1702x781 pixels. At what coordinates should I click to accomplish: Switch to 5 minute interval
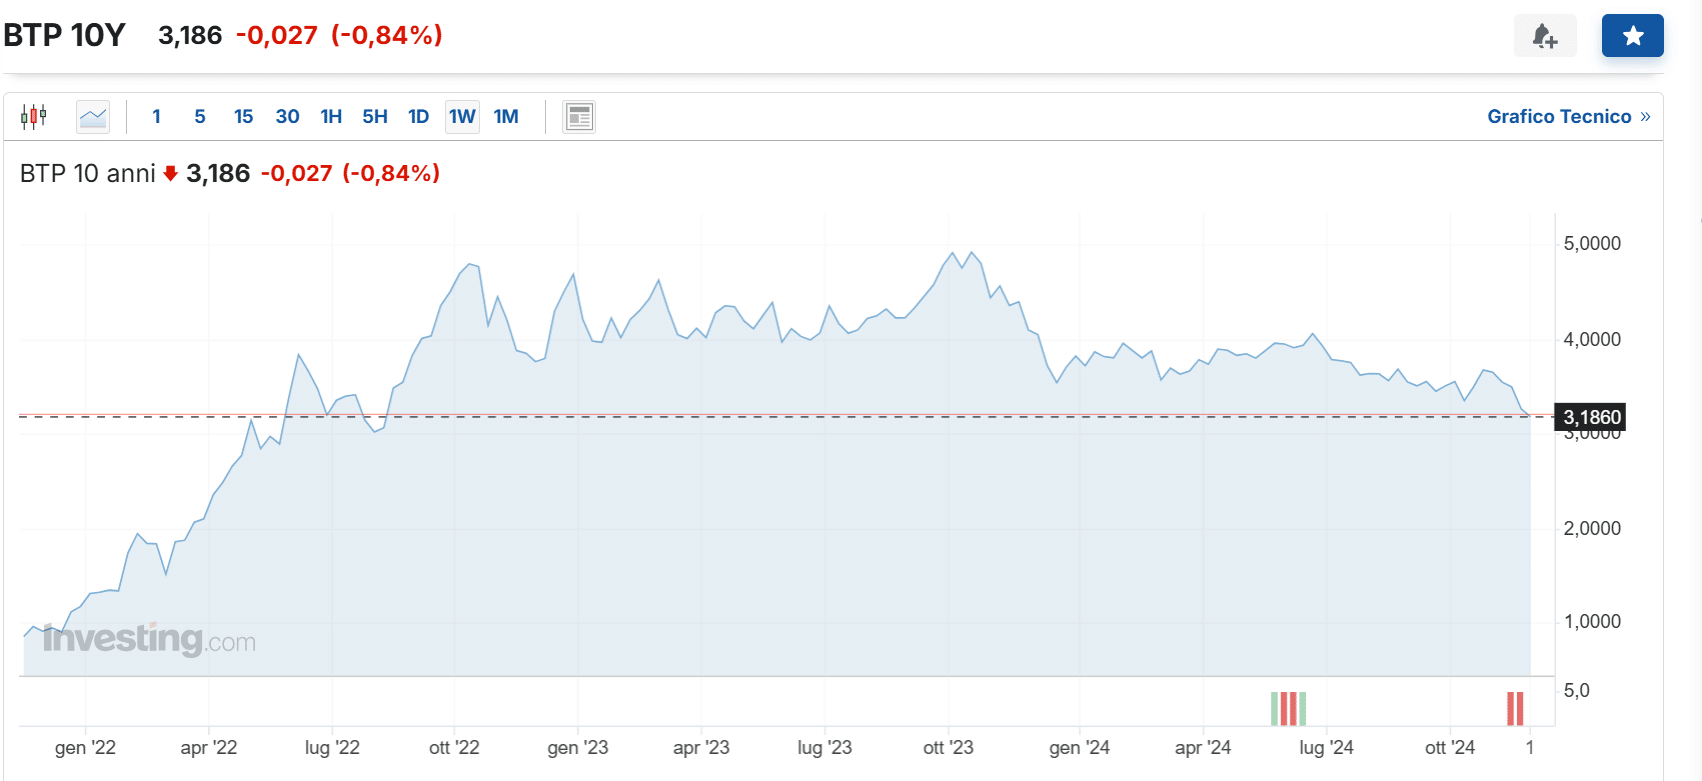tap(200, 117)
